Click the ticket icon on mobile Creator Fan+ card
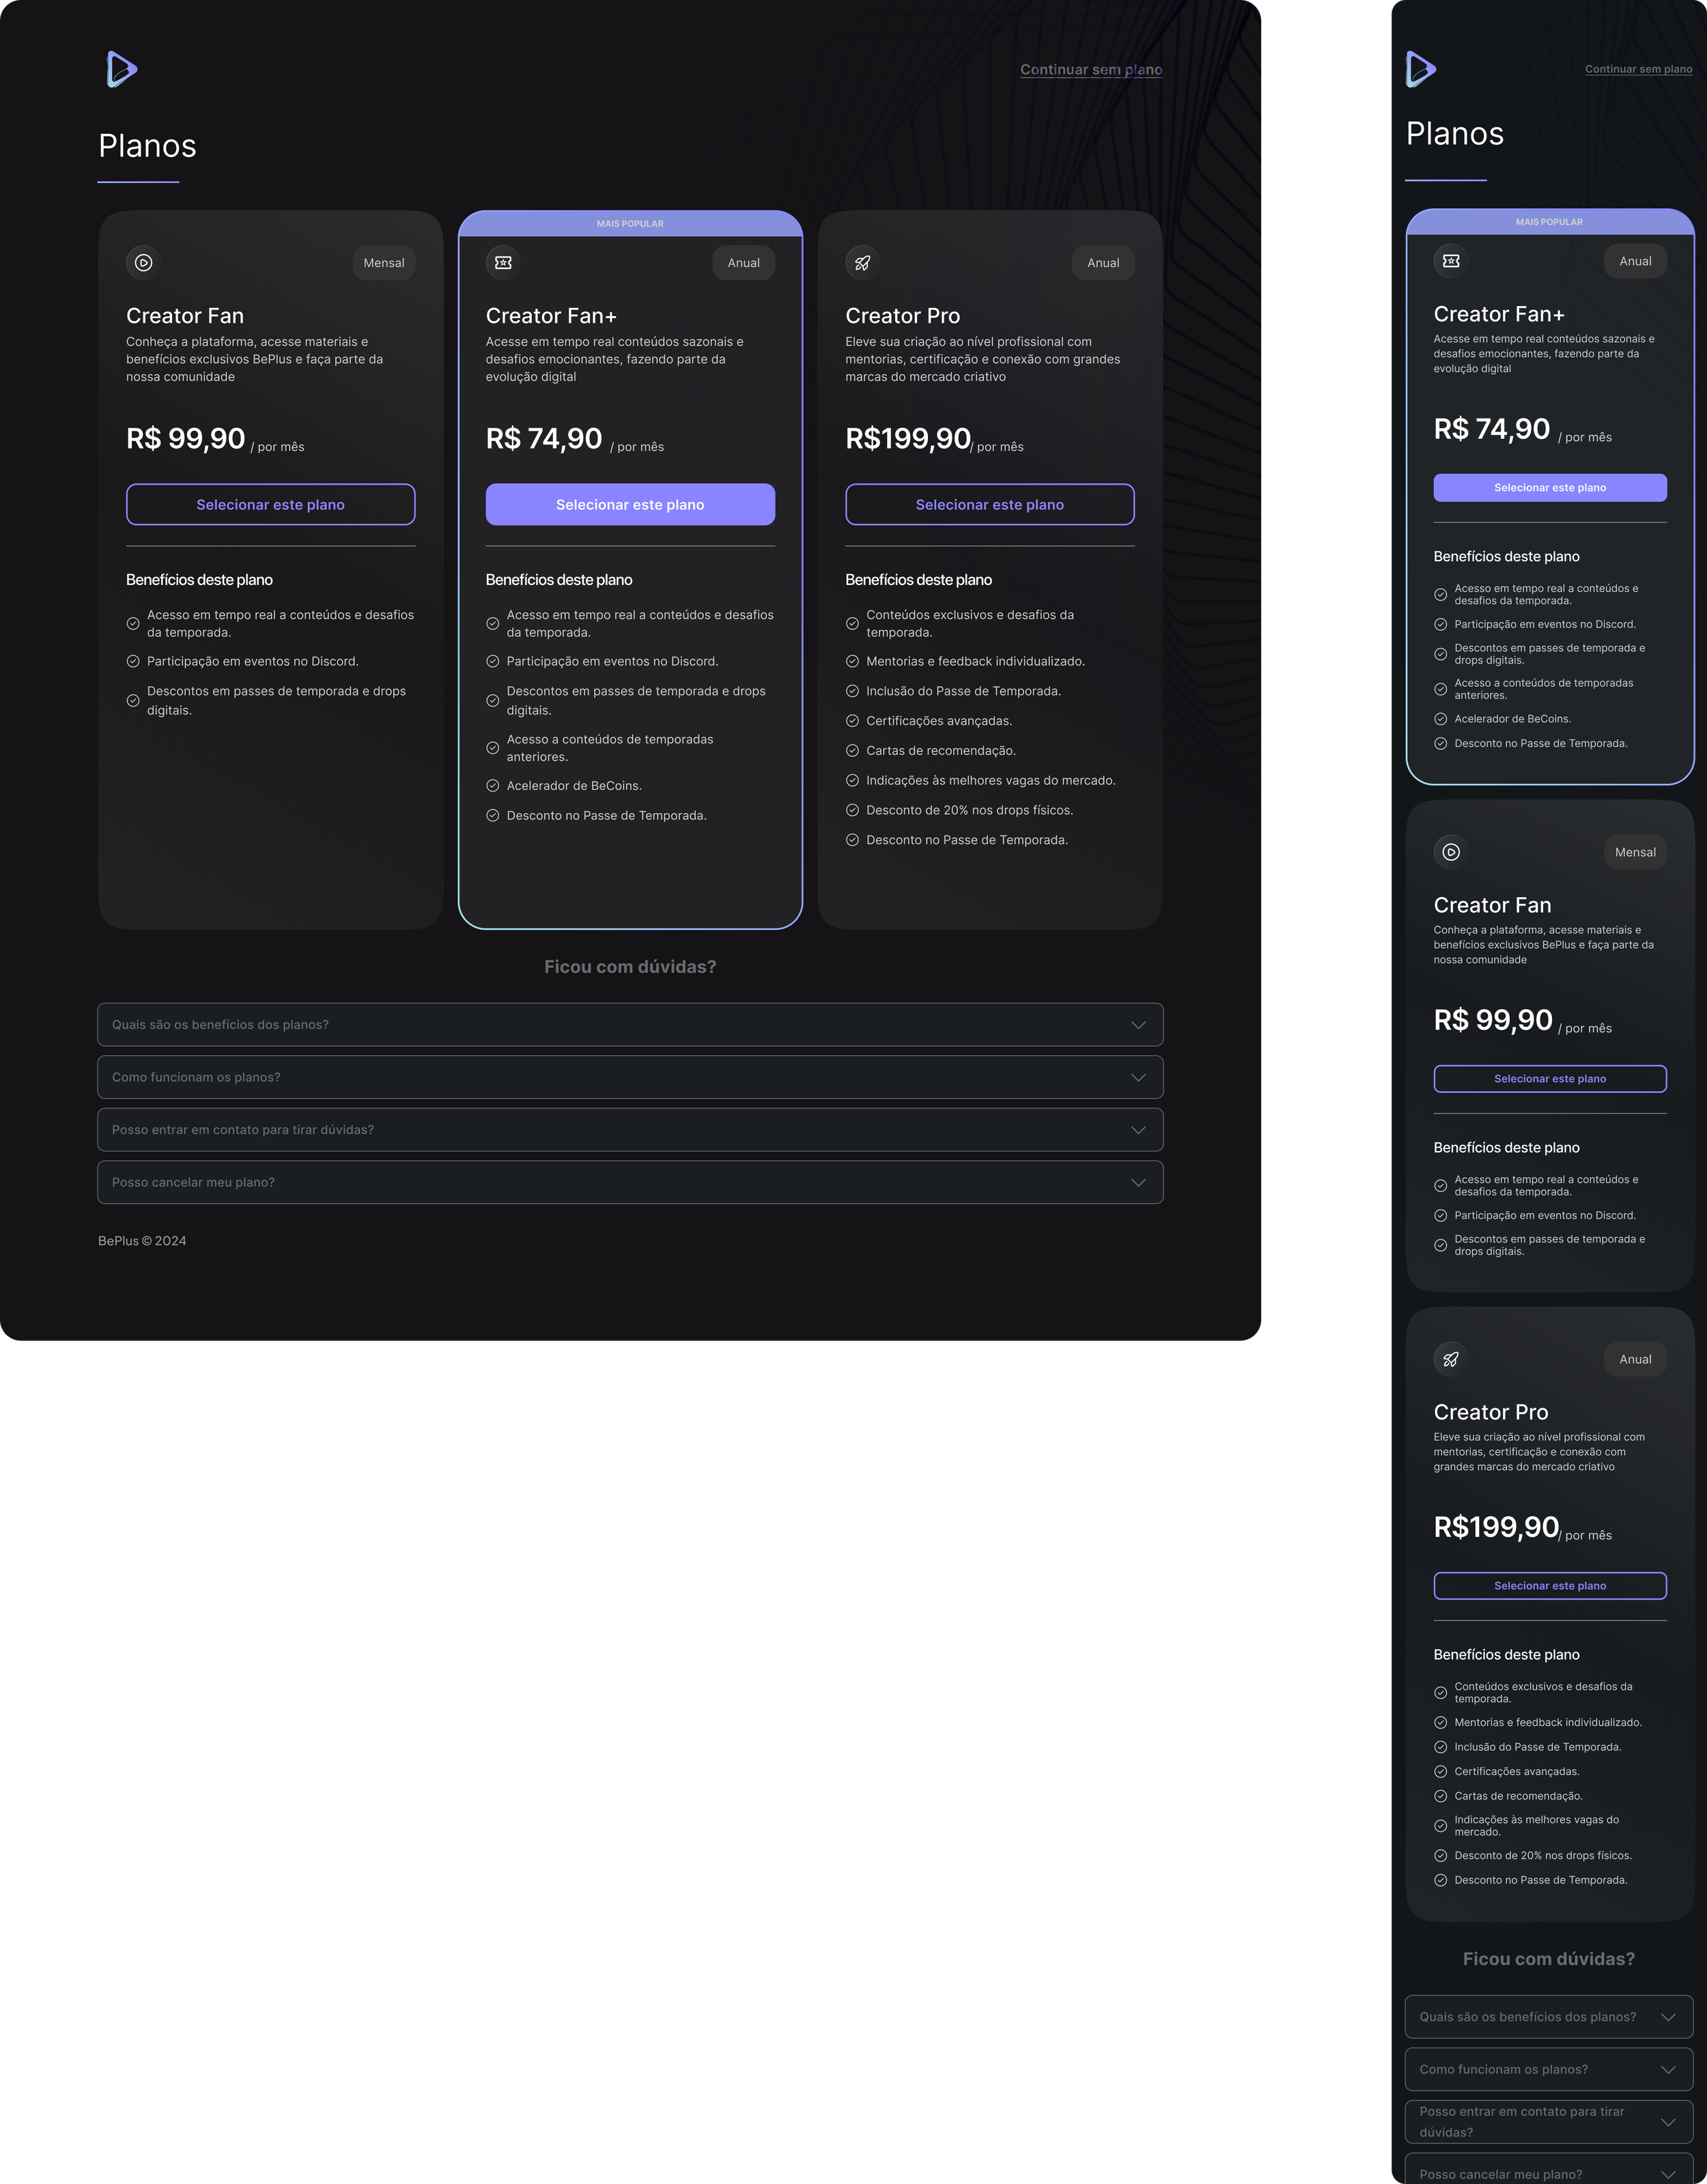1707x2184 pixels. coord(1451,261)
